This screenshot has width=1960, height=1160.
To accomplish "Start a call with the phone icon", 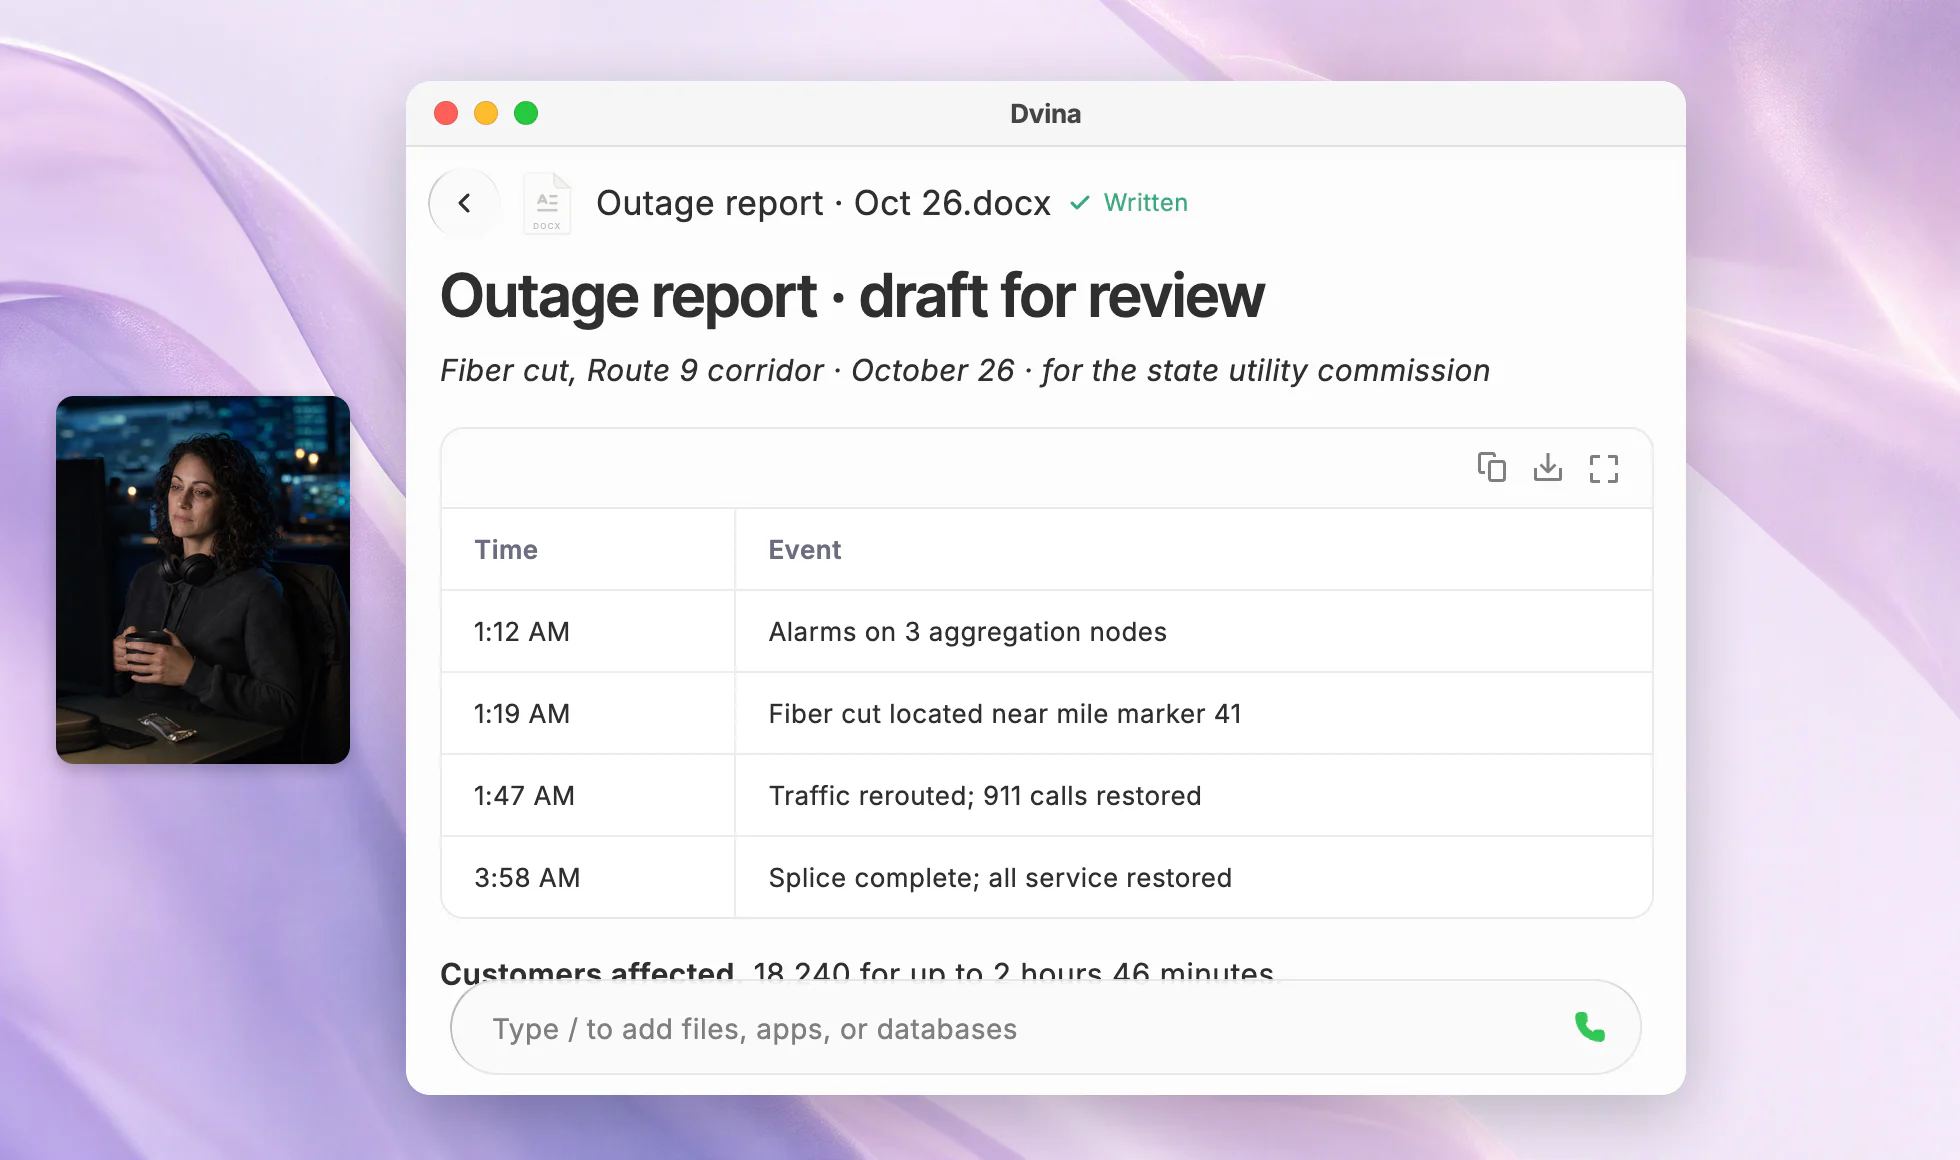I will tap(1589, 1027).
